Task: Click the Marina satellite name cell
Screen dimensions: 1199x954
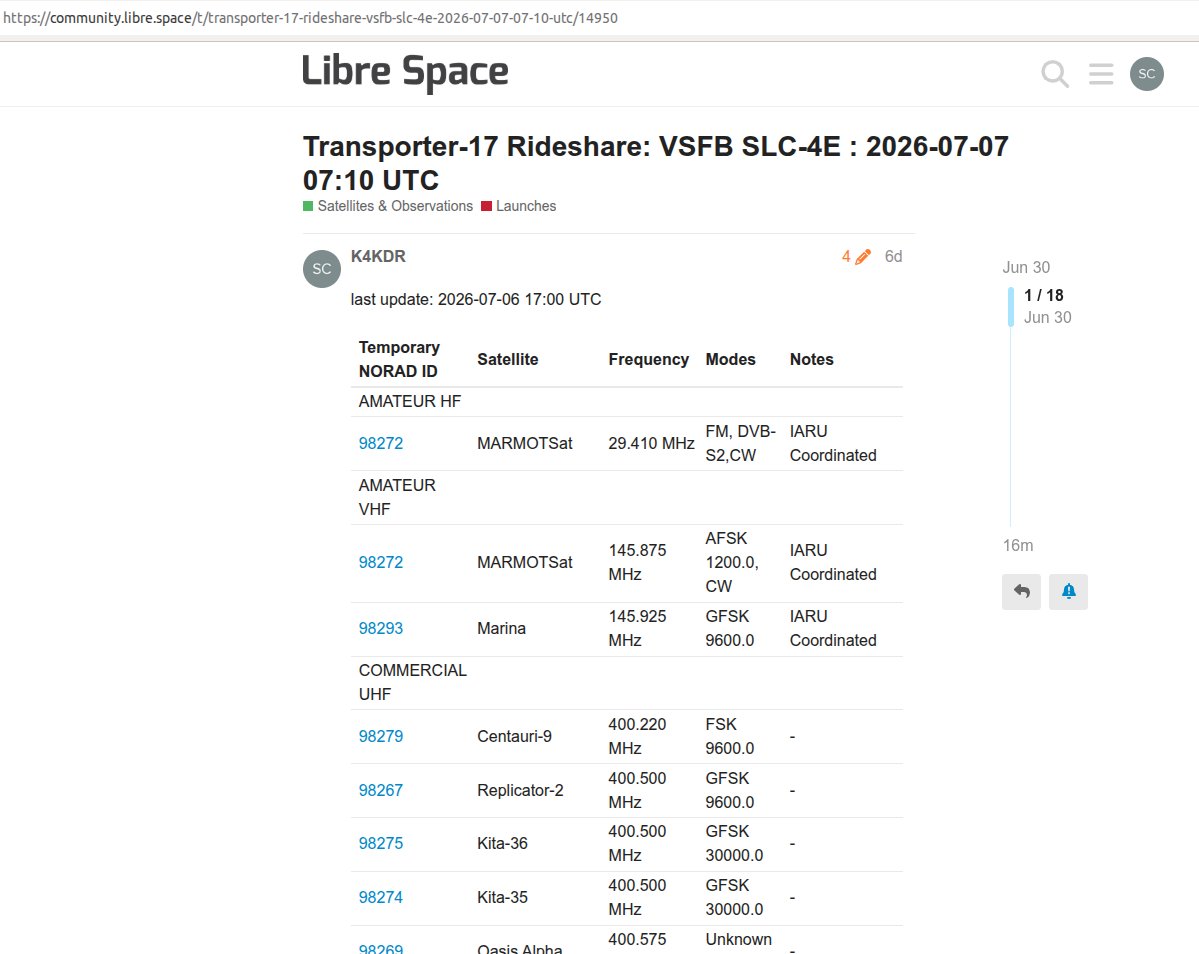Action: point(502,628)
